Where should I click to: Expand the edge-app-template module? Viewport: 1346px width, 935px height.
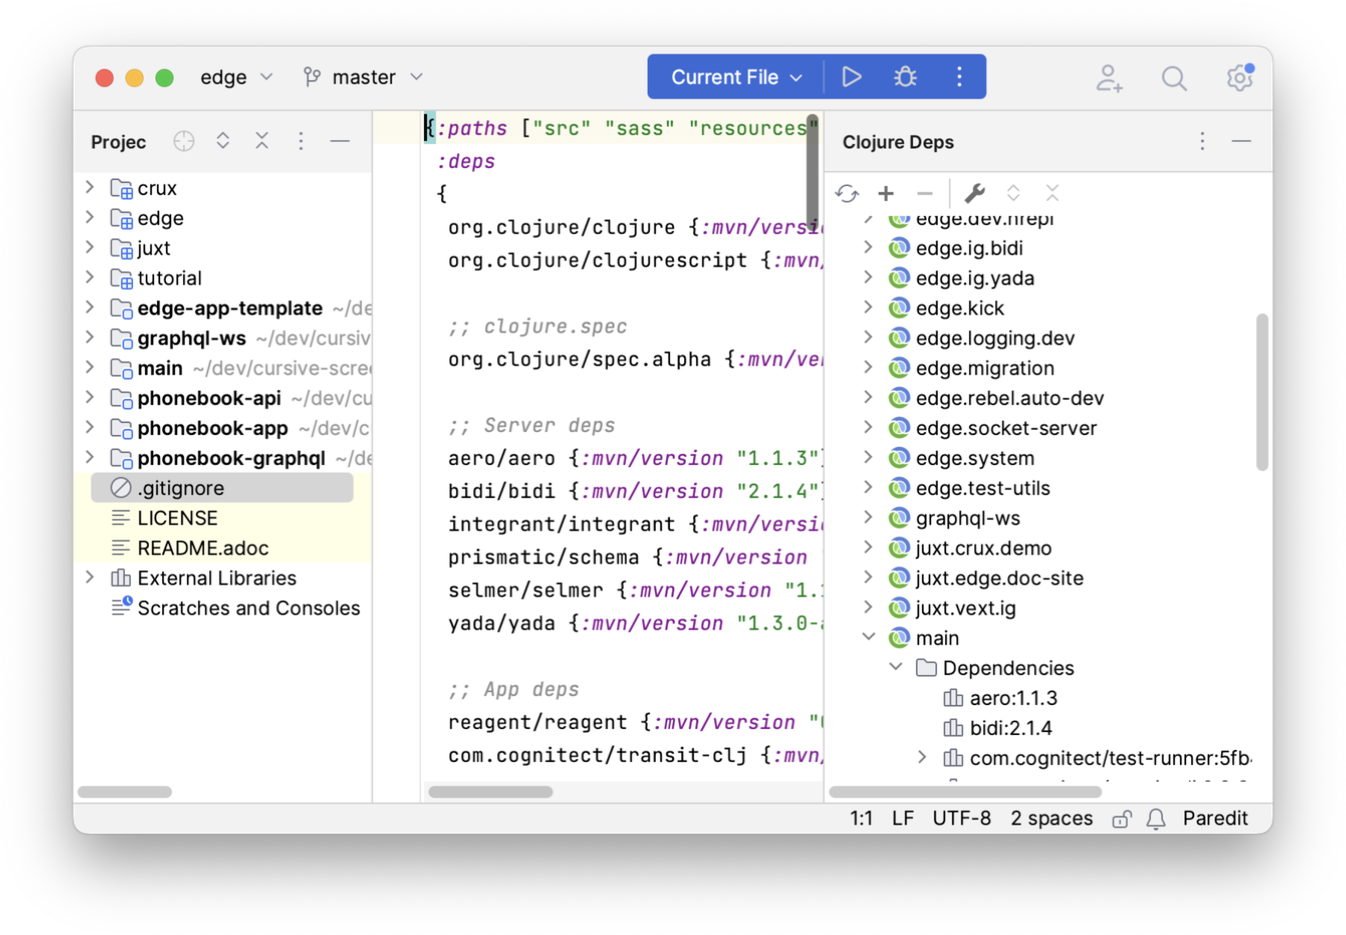(90, 307)
